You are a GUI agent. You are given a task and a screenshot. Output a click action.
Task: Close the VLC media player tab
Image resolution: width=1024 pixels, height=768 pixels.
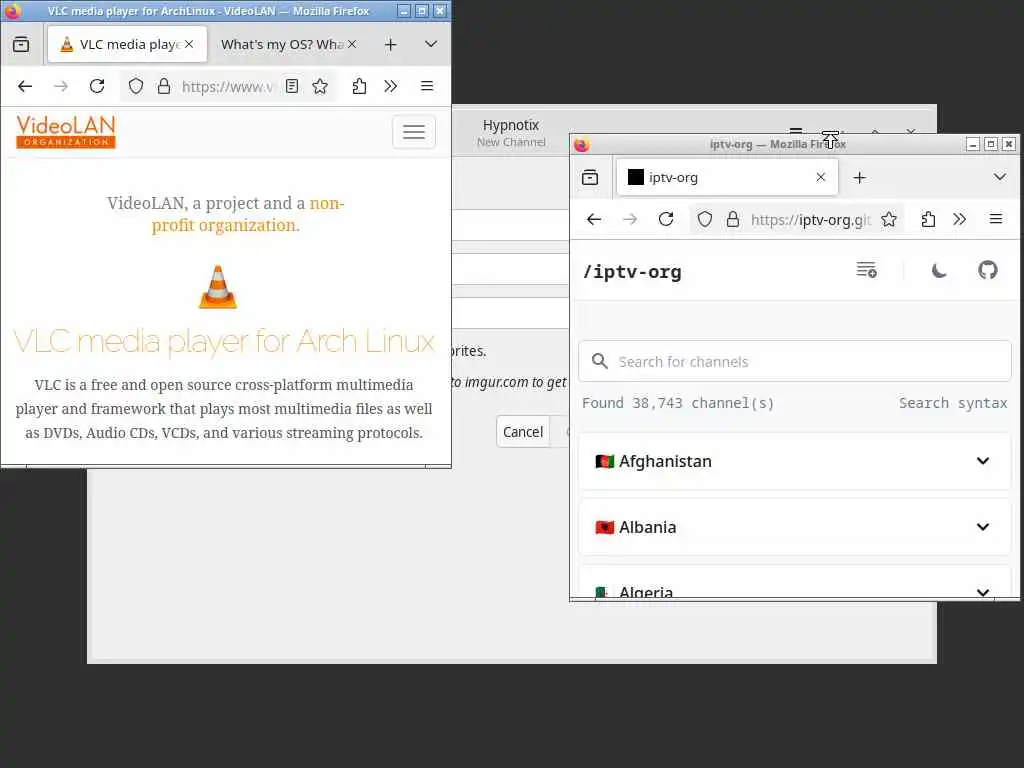point(189,44)
